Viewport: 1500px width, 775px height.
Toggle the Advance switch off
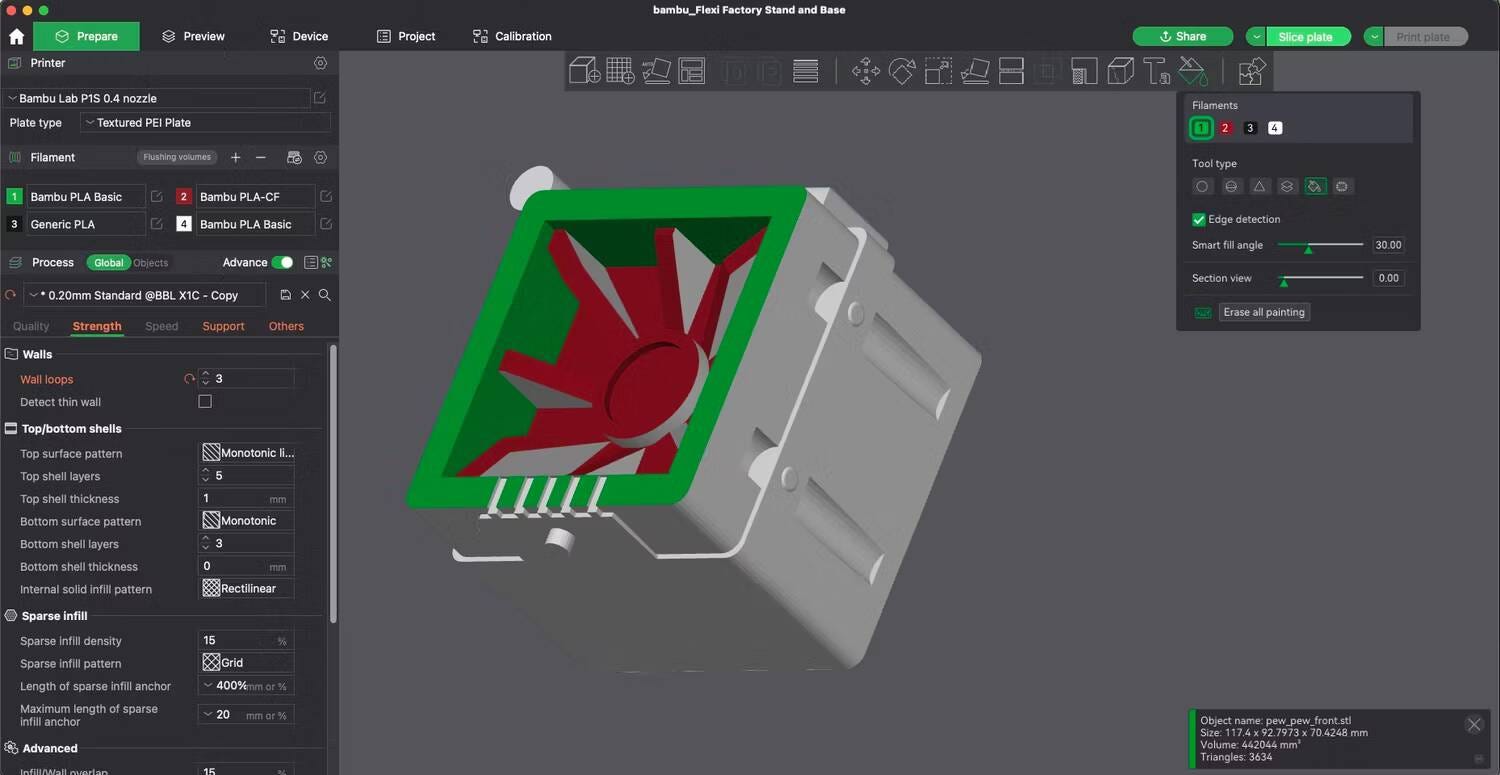[x=283, y=263]
